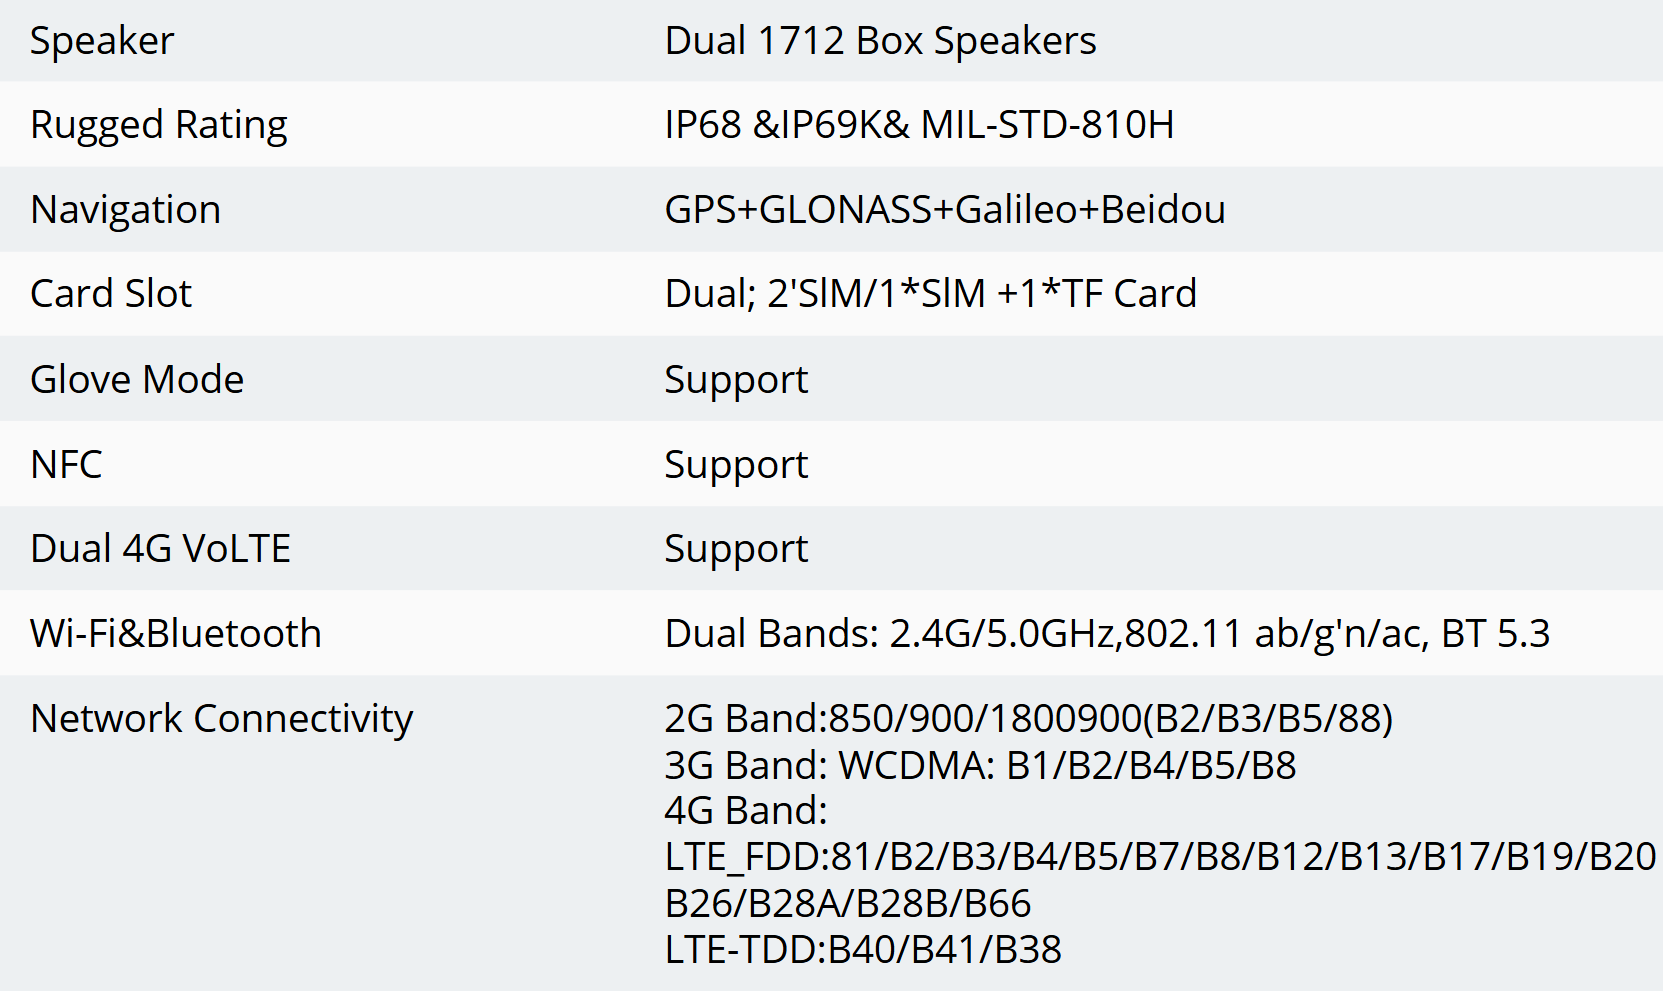Click the Speaker row label
This screenshot has height=991, width=1663.
102,41
